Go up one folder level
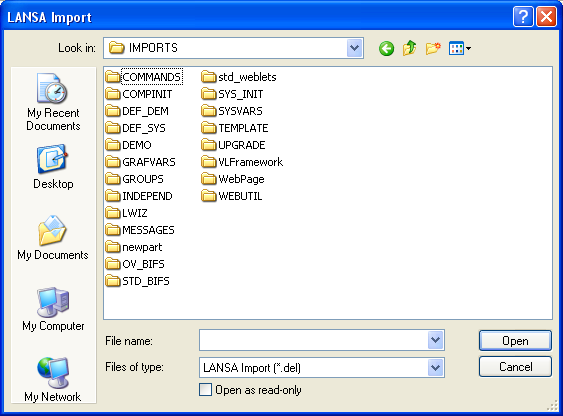 pos(409,48)
